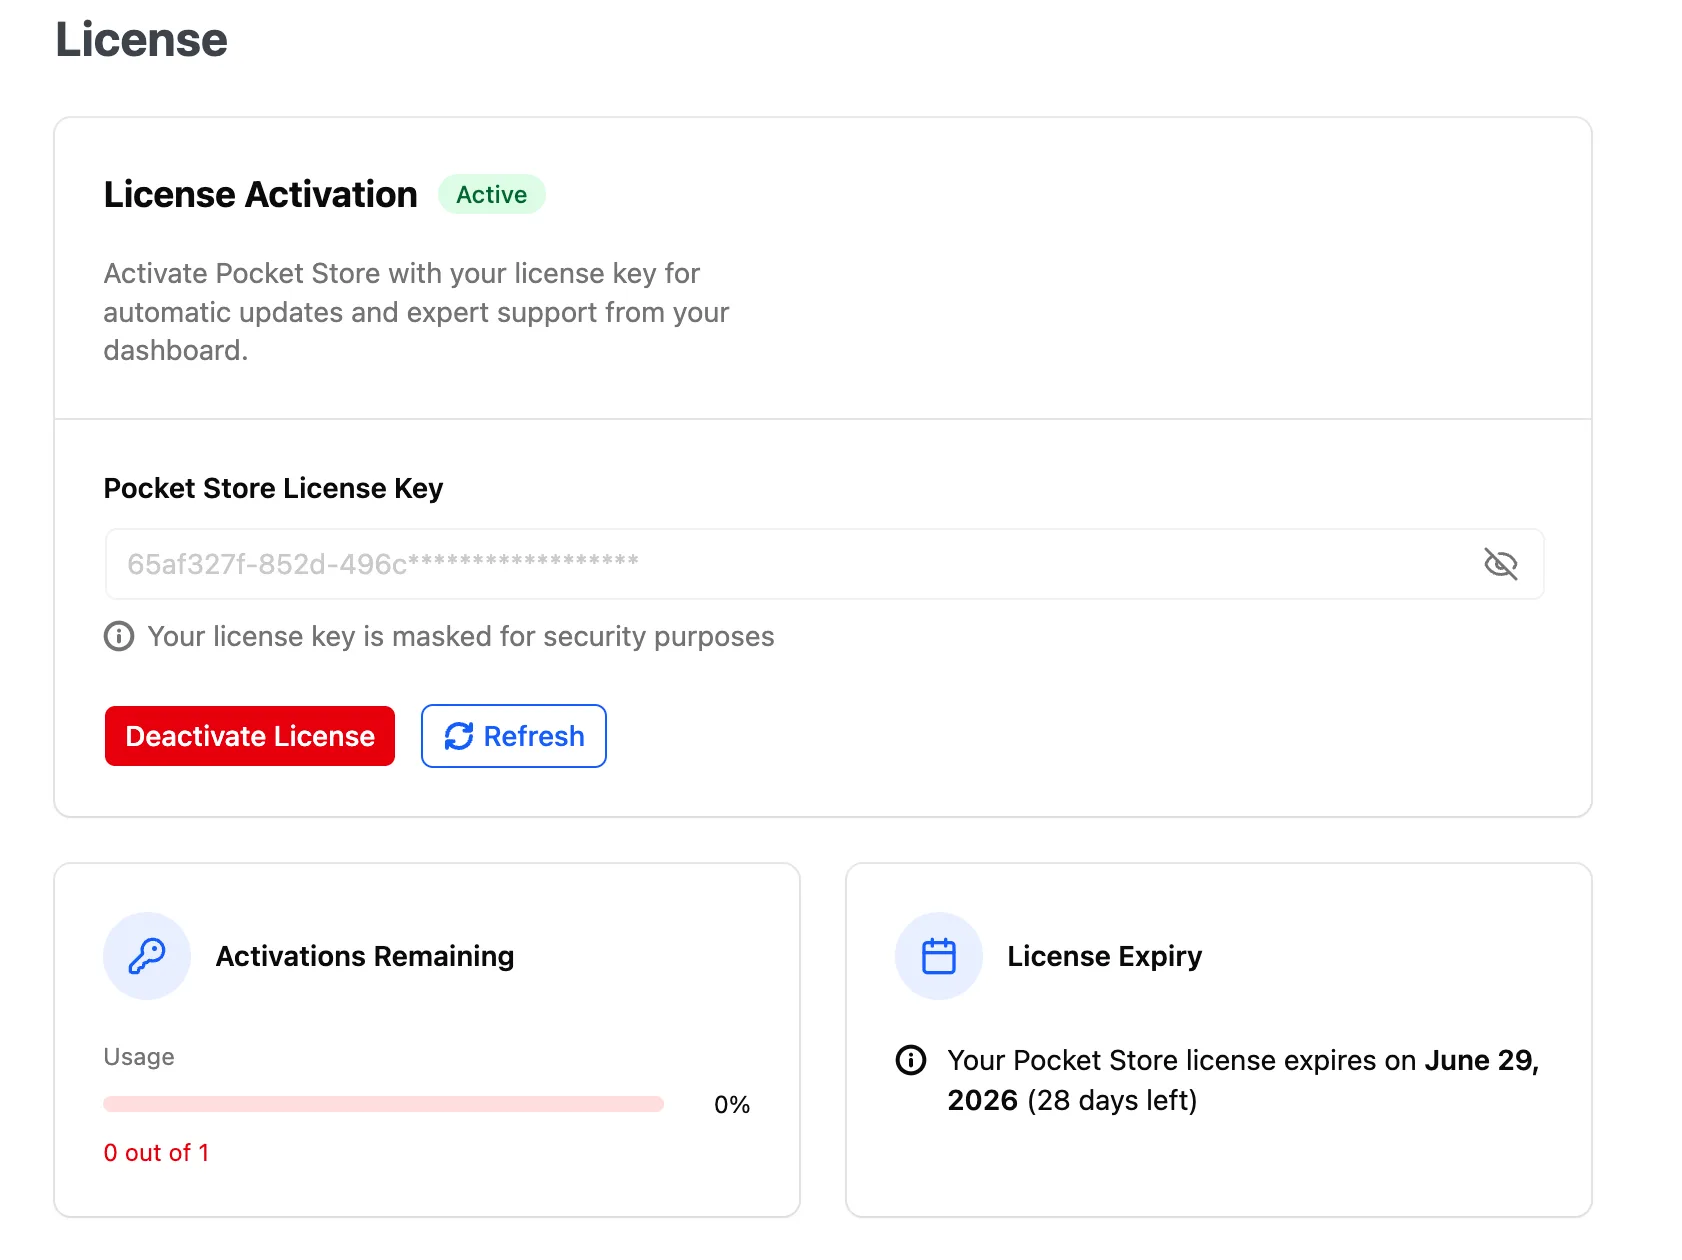Toggle license key visibility eye icon

click(1500, 564)
